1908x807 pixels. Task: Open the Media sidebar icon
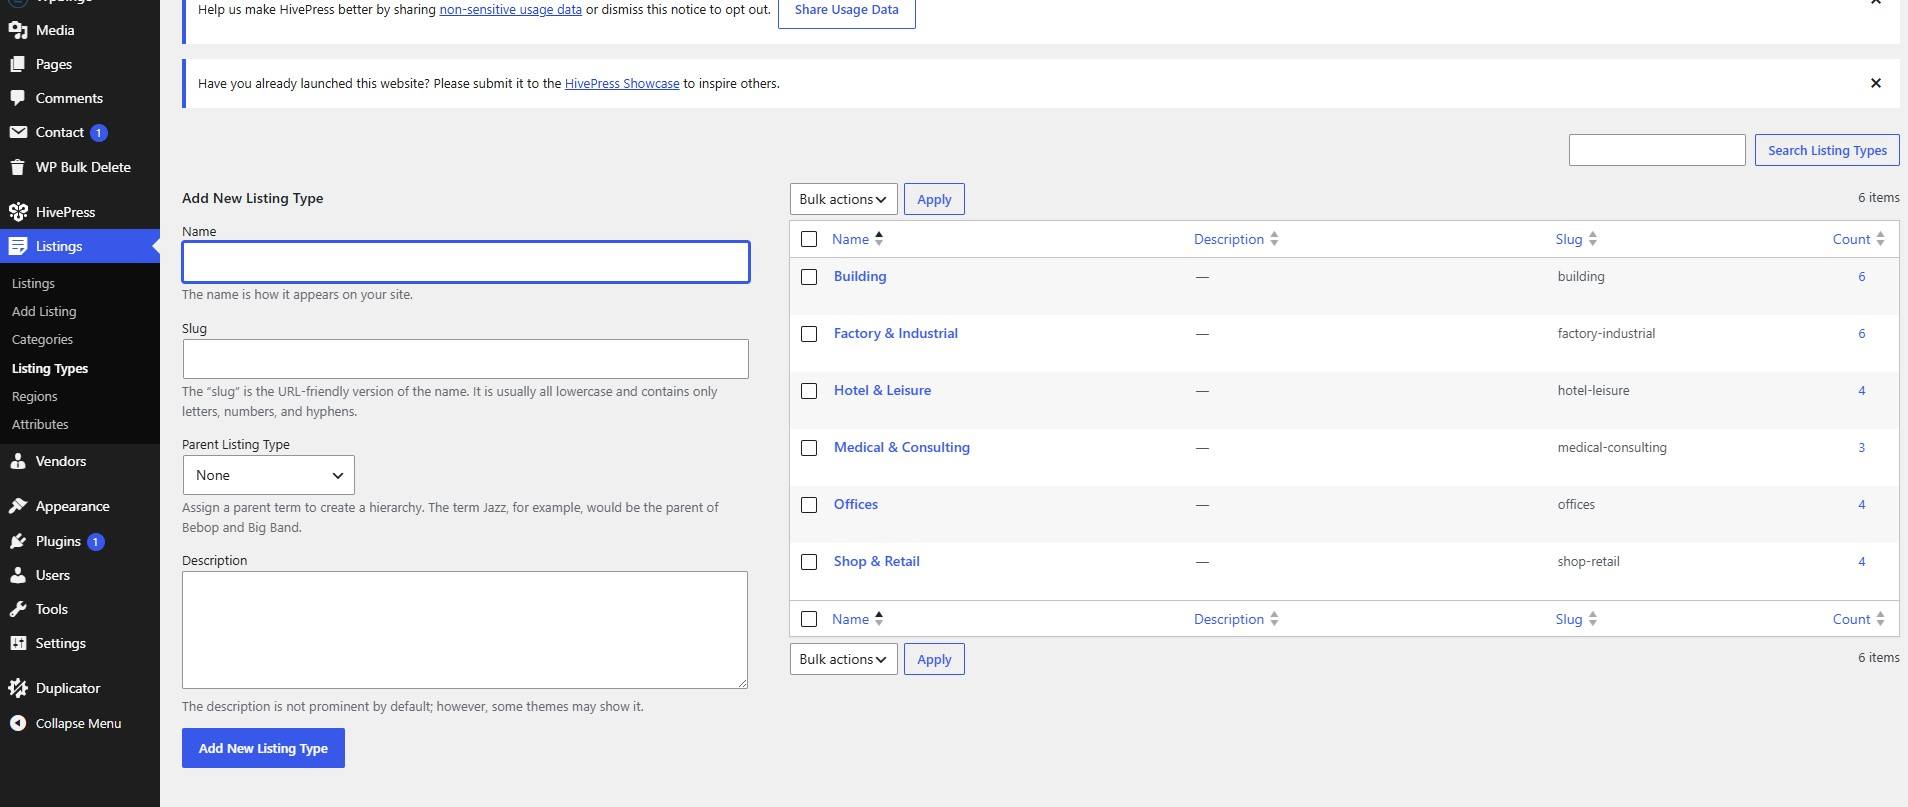pos(17,30)
